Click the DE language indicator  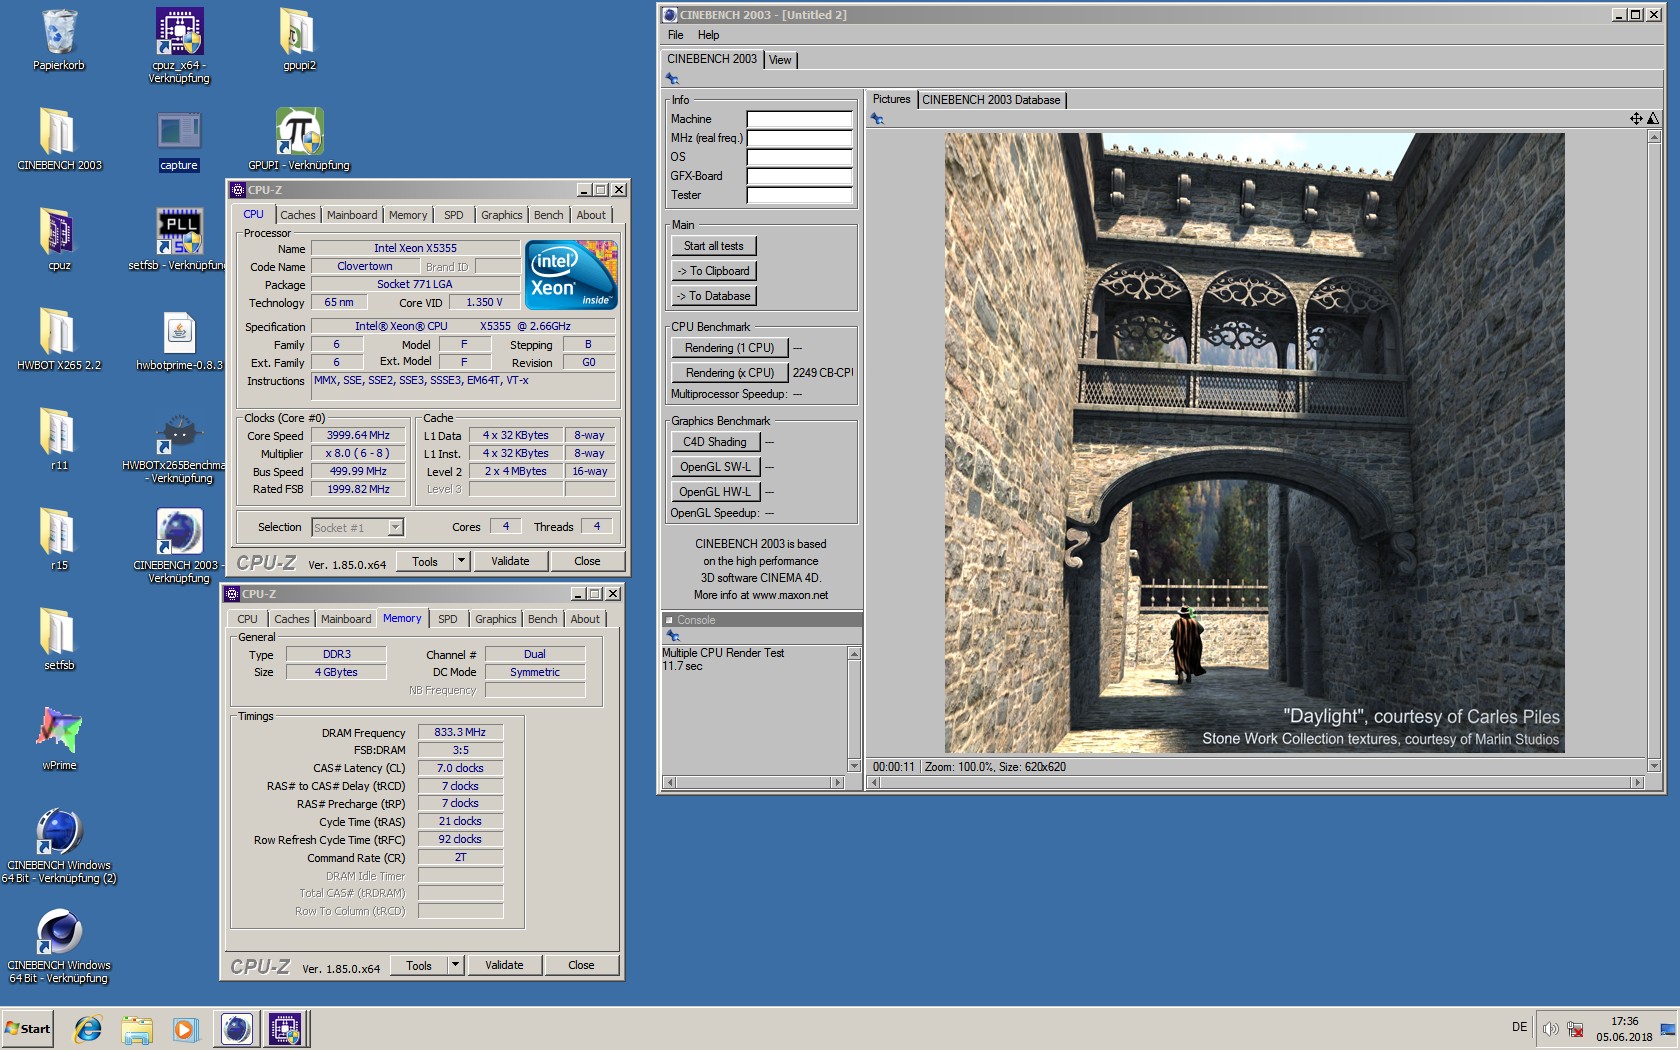(x=1519, y=1027)
